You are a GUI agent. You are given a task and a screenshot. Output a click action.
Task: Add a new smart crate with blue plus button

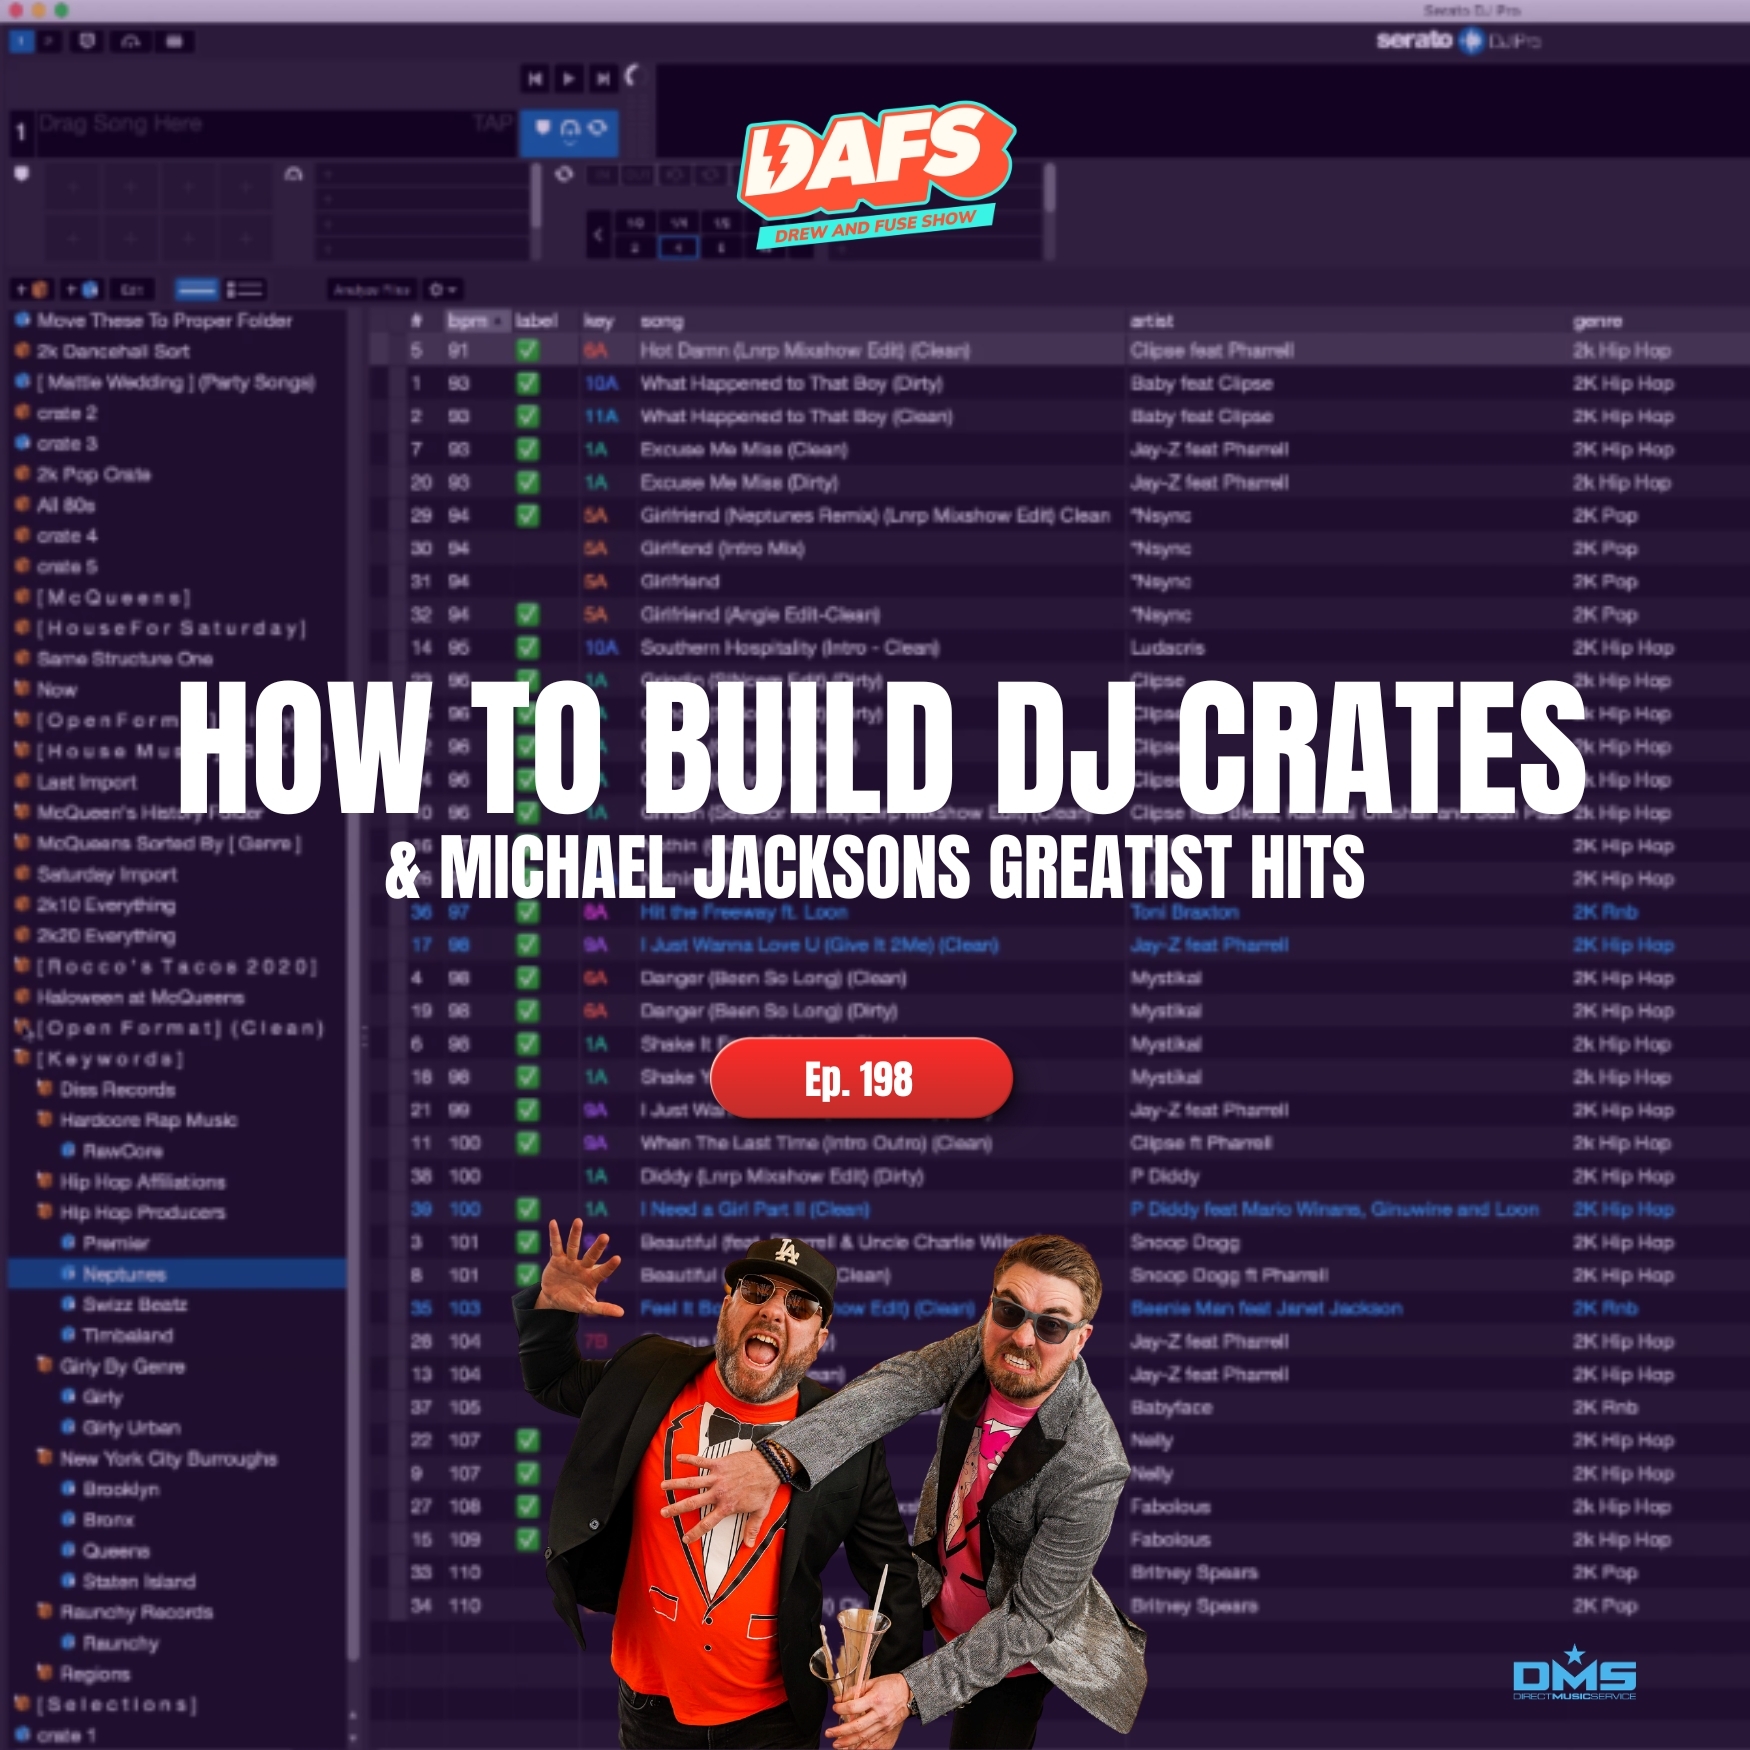tap(81, 290)
